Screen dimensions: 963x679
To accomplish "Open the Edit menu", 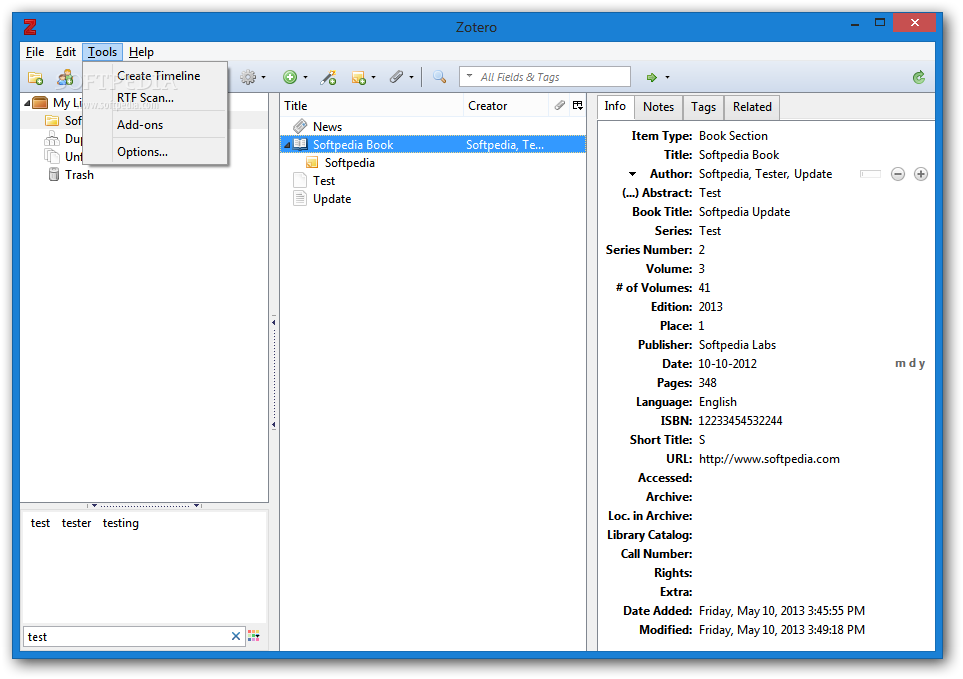I will pyautogui.click(x=66, y=52).
